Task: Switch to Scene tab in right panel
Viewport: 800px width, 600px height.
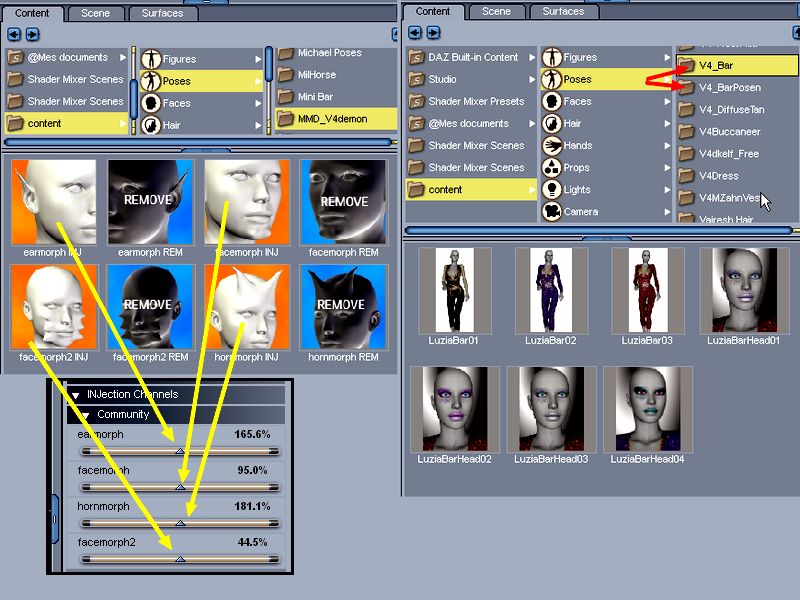Action: (x=496, y=11)
